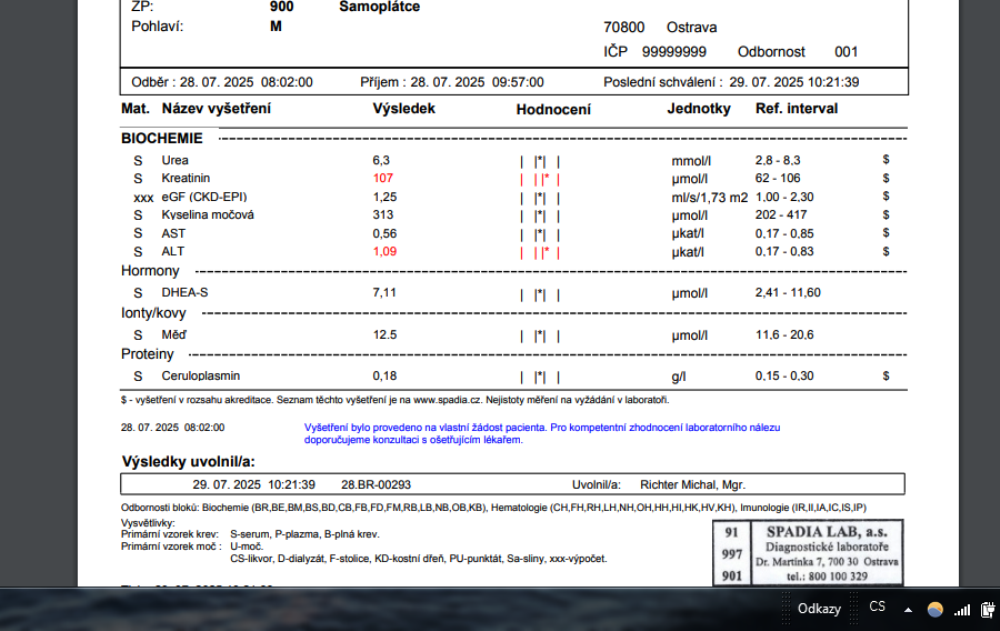Show hidden system tray icons arrow
The image size is (1000, 631).
(x=908, y=609)
